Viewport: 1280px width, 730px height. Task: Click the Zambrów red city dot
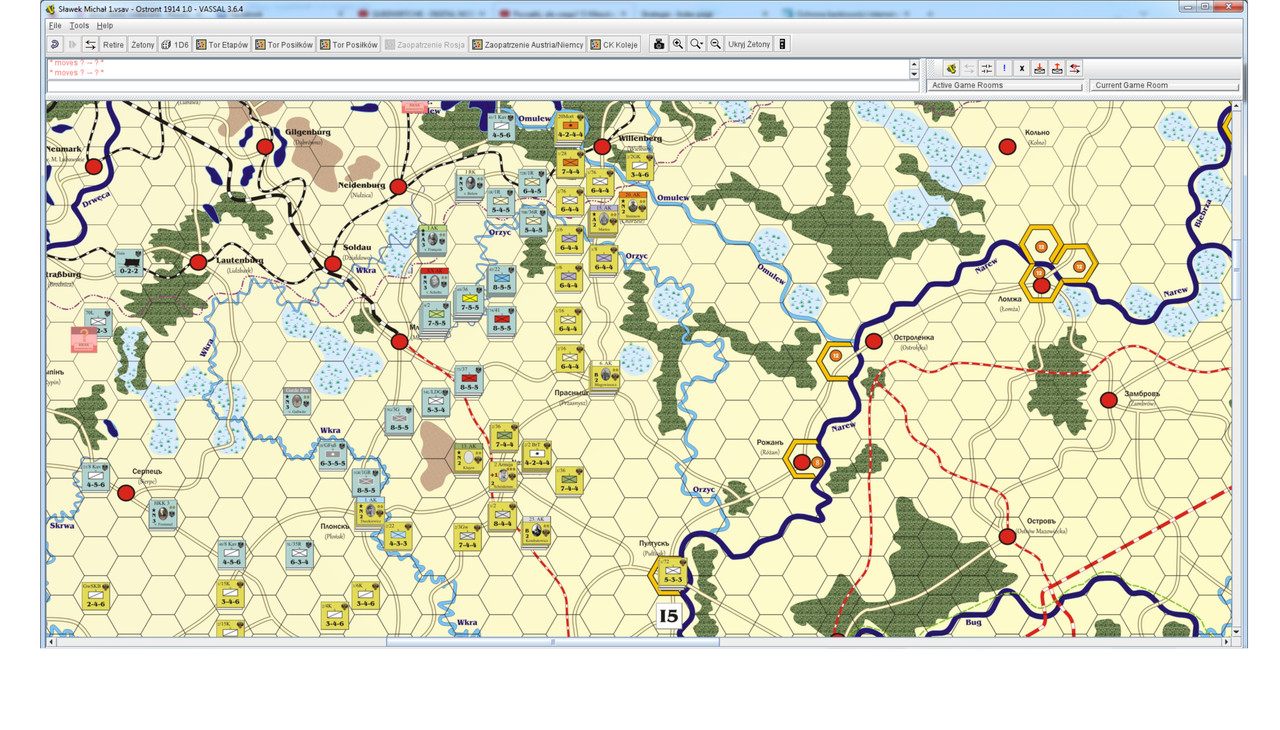click(1108, 400)
